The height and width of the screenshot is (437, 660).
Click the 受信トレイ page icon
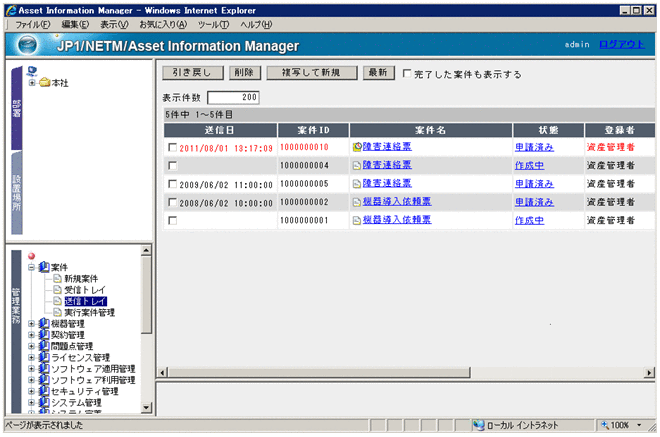click(x=58, y=290)
